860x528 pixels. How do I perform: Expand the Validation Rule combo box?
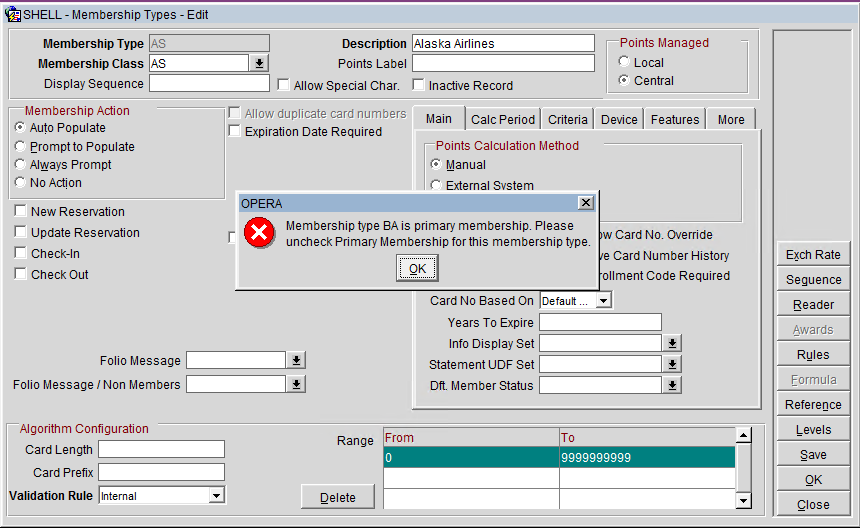tap(216, 496)
